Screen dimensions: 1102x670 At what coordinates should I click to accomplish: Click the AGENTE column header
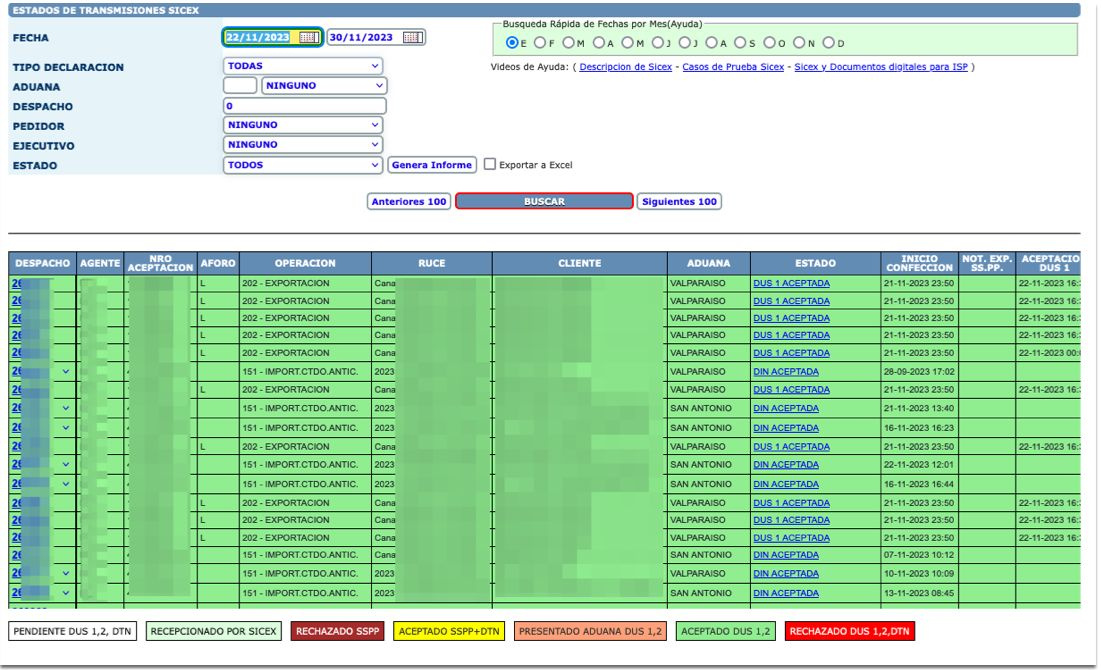click(100, 263)
